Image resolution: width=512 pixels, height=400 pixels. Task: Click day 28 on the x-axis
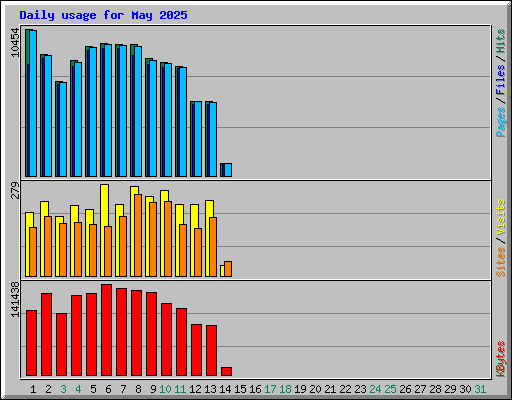pos(435,389)
